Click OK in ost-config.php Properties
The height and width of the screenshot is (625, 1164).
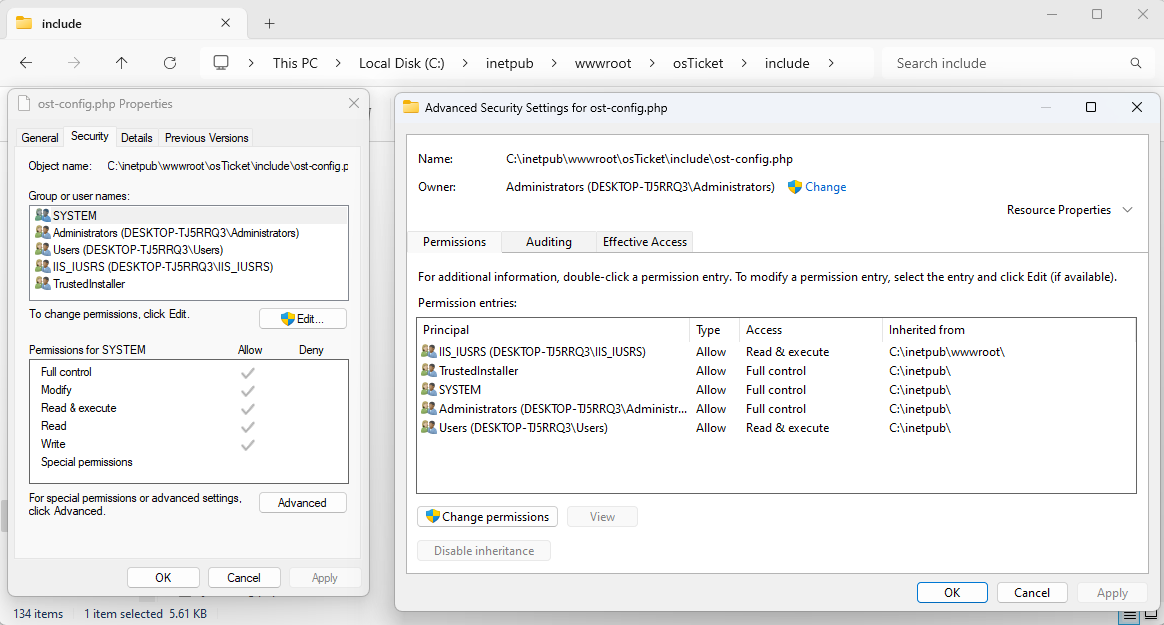pyautogui.click(x=163, y=577)
